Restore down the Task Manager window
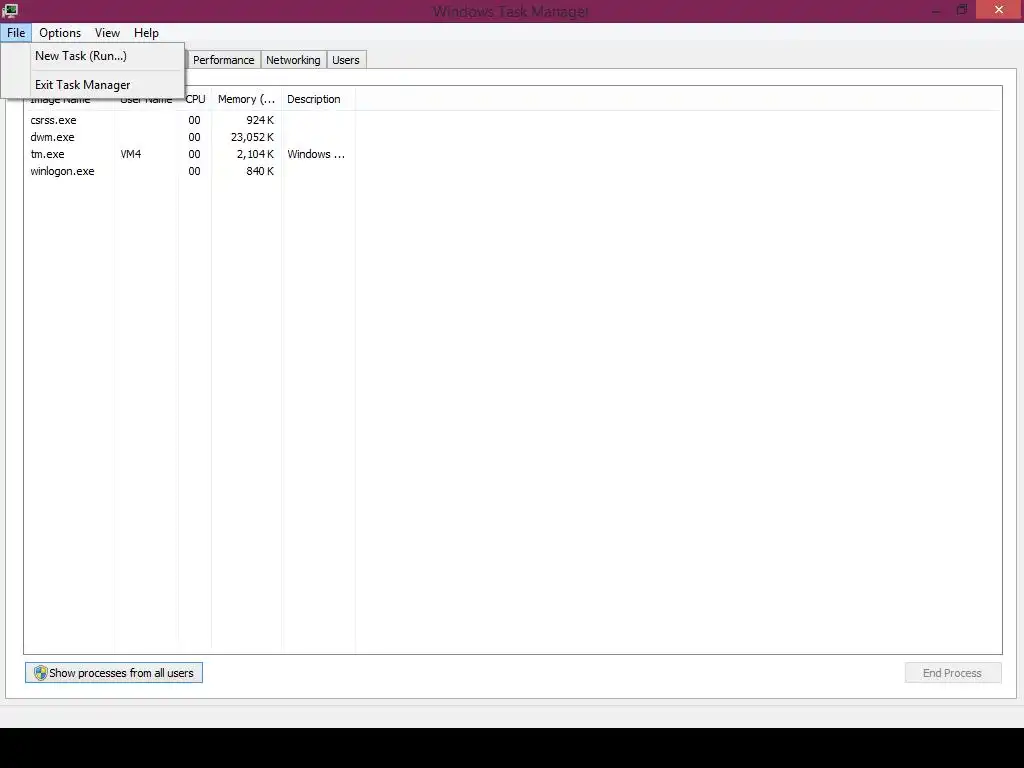This screenshot has height=768, width=1024. [962, 10]
